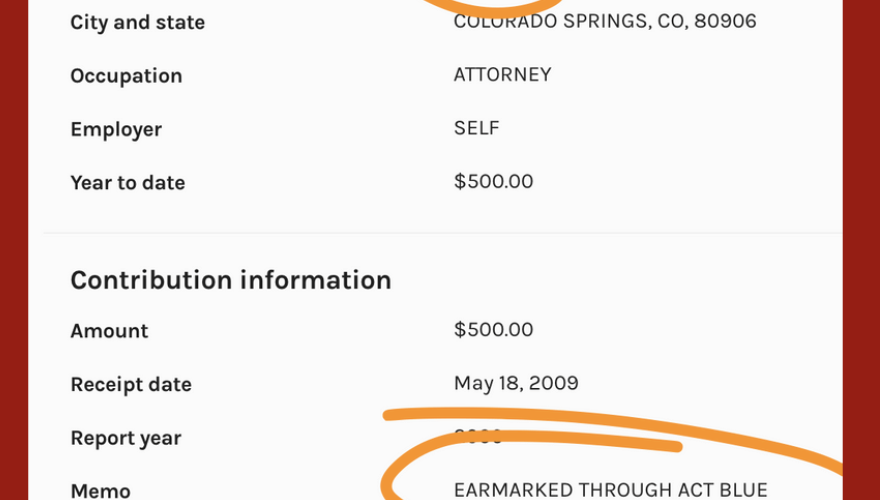Image resolution: width=880 pixels, height=500 pixels.
Task: Click the Amount field label
Action: pyautogui.click(x=109, y=331)
